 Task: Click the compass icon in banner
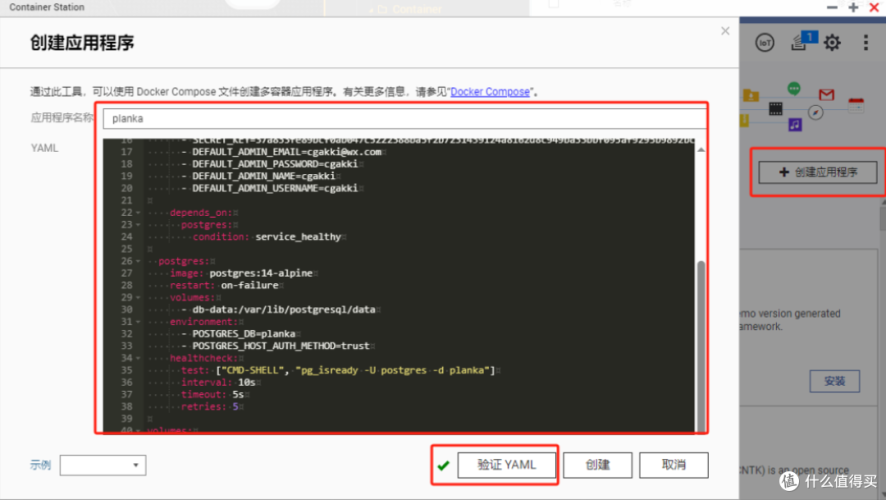point(815,112)
